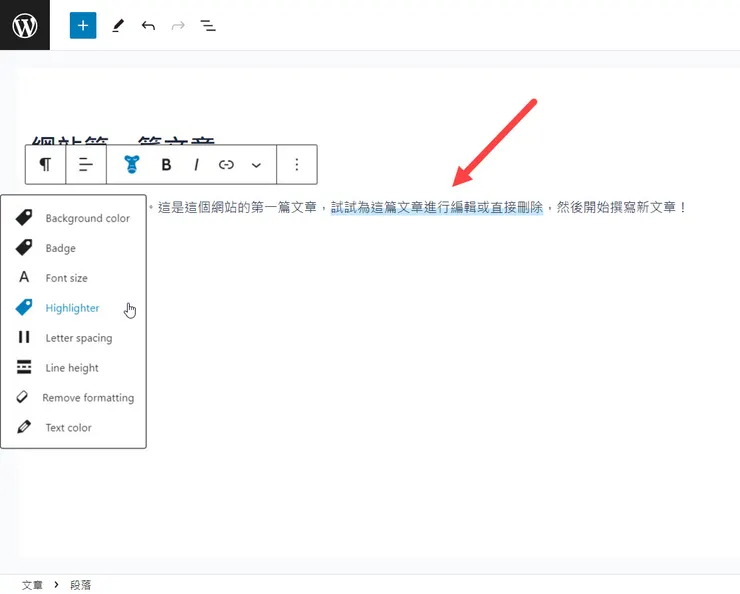Select 段落 in the bottom breadcrumb
The image size is (740, 594).
[80, 585]
